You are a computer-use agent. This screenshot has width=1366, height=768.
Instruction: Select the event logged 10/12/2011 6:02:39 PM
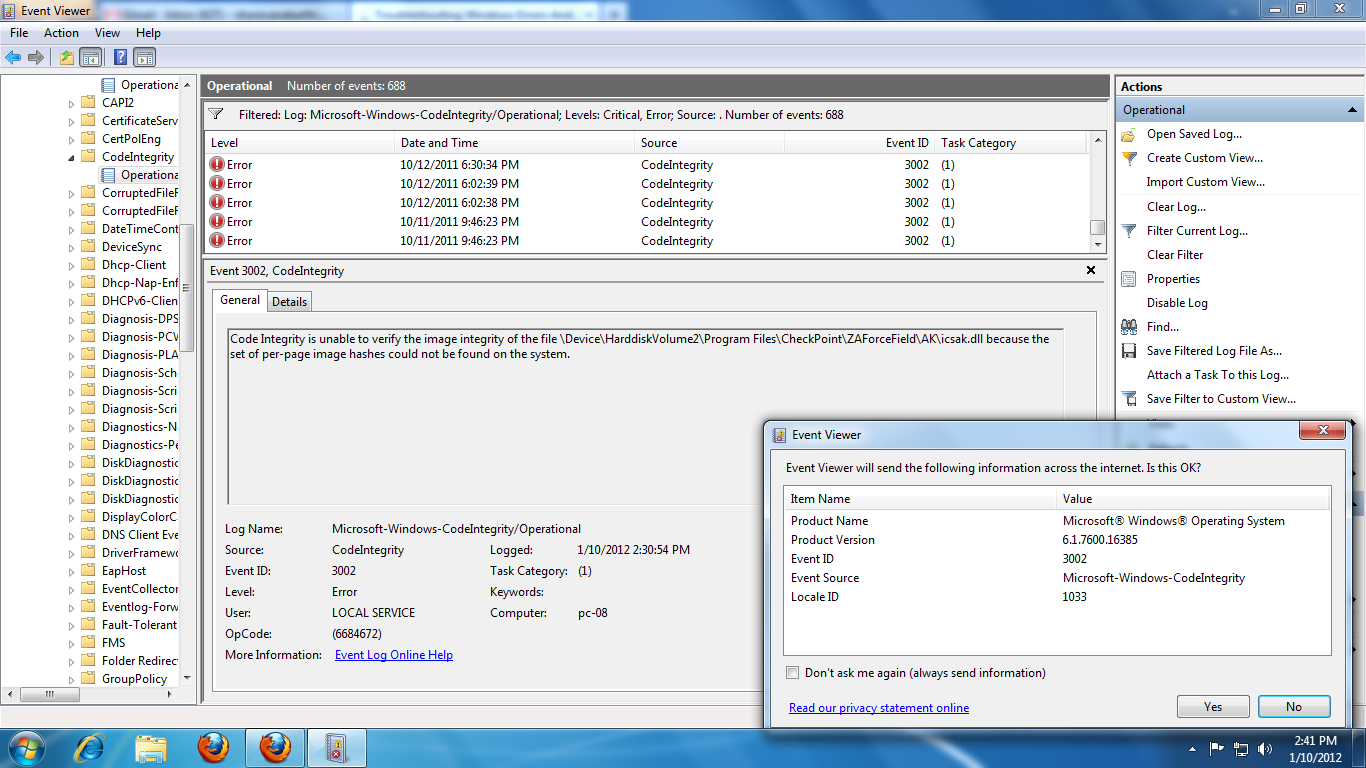pyautogui.click(x=646, y=184)
